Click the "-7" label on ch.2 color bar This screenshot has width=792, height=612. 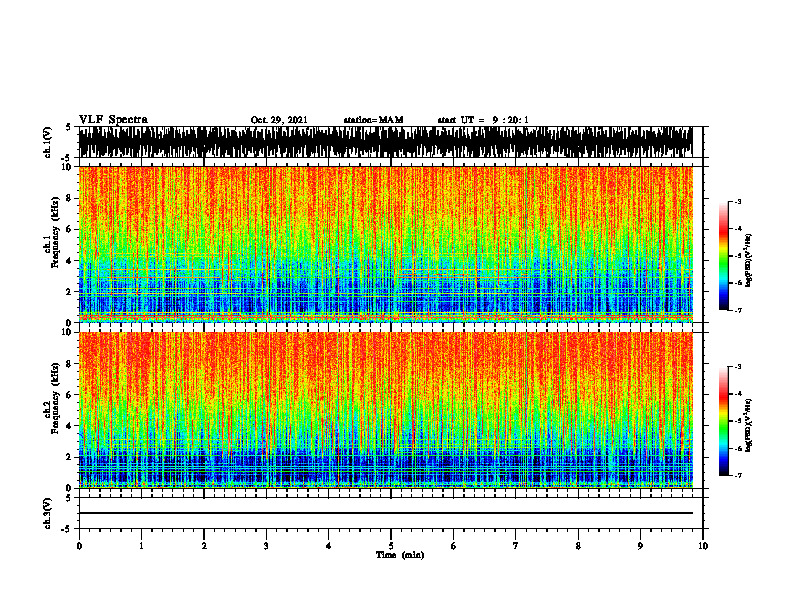coord(737,475)
